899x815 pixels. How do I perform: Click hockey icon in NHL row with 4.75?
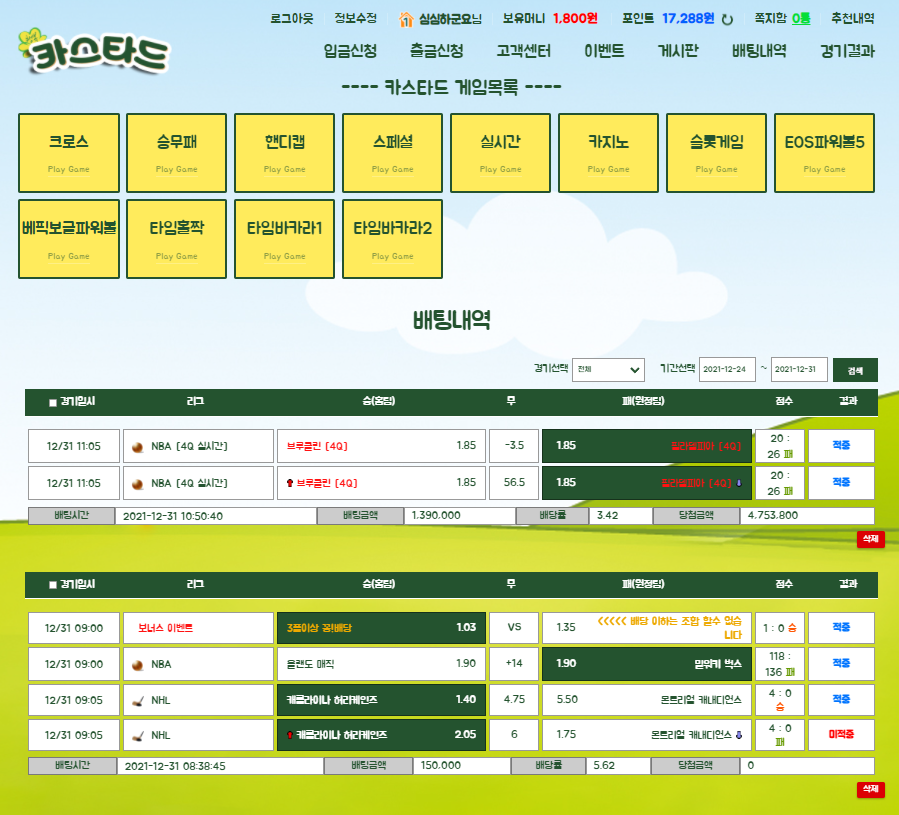point(138,700)
